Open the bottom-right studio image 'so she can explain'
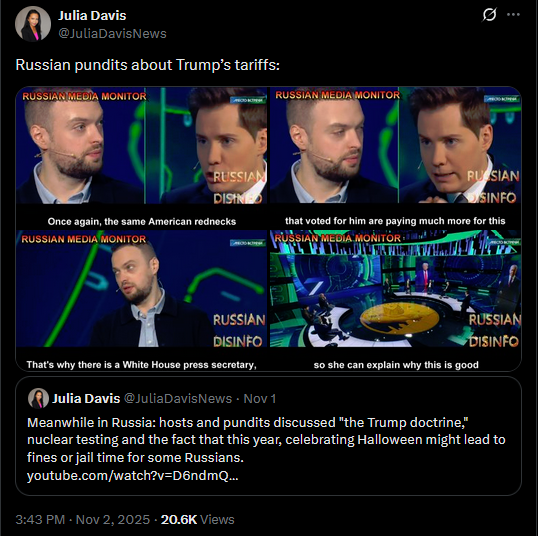This screenshot has height=536, width=538. (x=395, y=300)
